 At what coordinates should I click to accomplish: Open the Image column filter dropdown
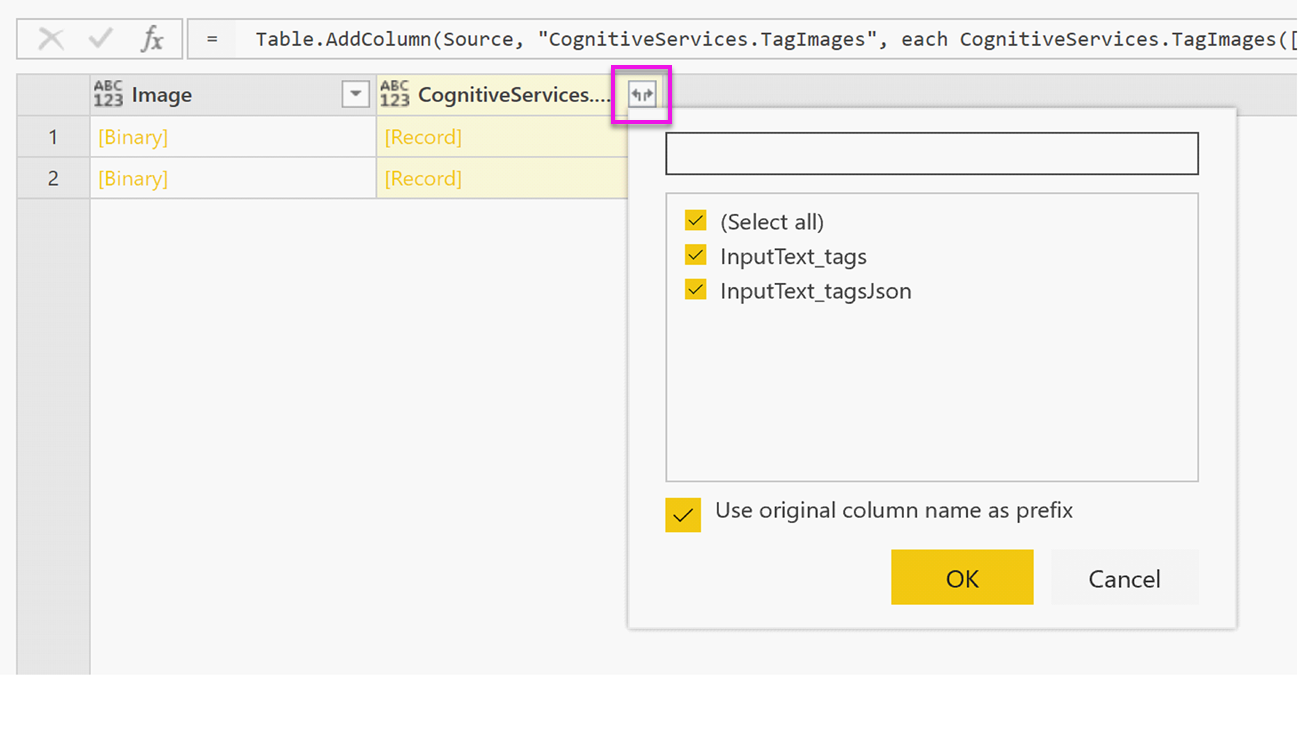pyautogui.click(x=355, y=94)
